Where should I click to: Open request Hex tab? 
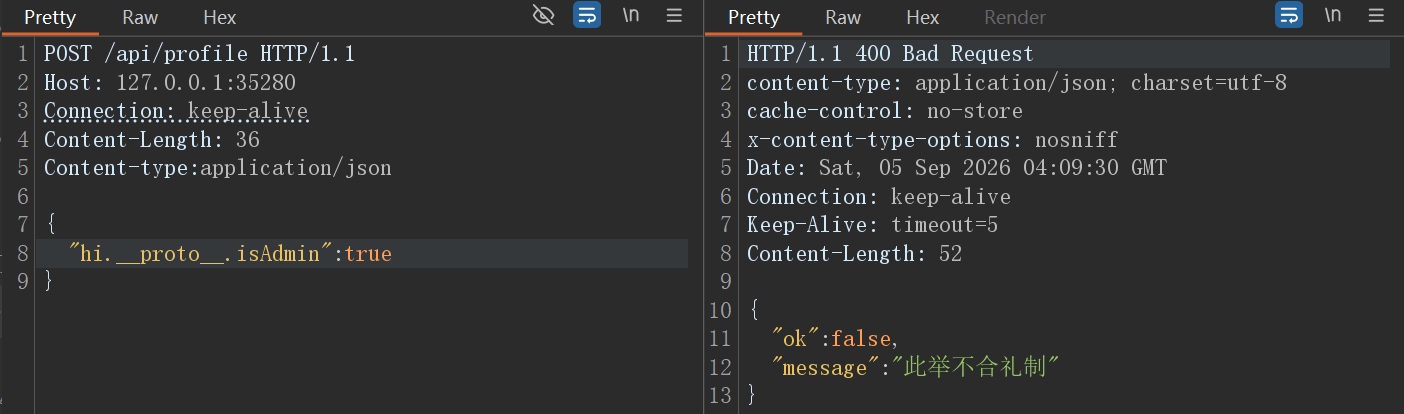219,17
